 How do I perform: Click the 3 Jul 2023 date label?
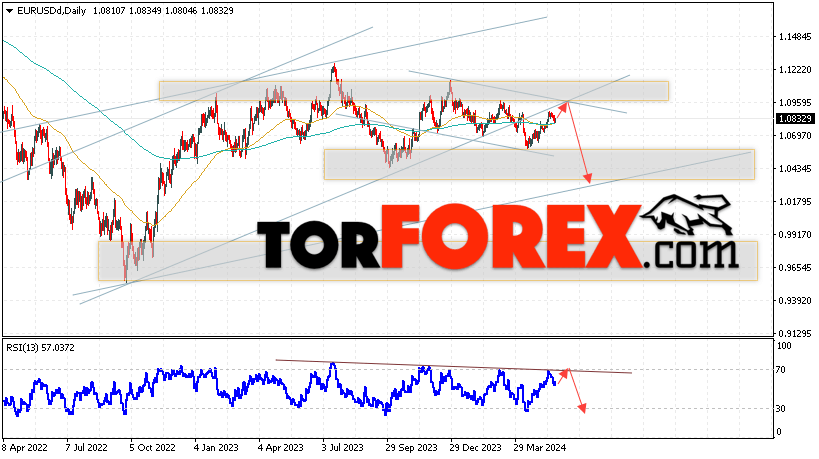[343, 448]
